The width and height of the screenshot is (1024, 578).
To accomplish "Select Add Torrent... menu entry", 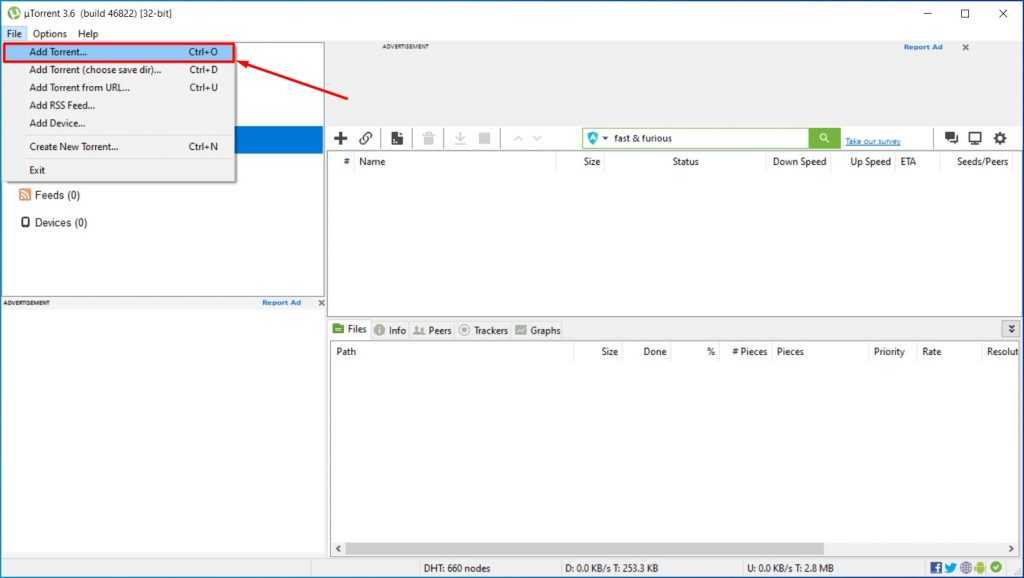I will [x=118, y=52].
